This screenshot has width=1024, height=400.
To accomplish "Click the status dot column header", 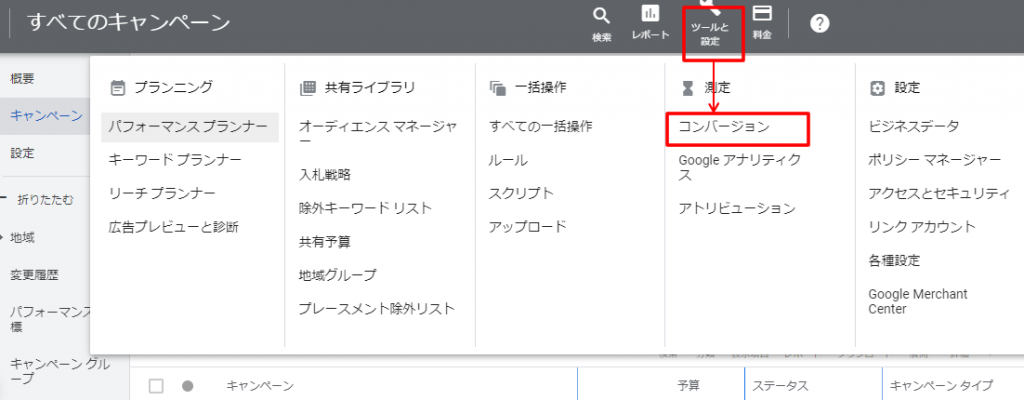I will 186,385.
